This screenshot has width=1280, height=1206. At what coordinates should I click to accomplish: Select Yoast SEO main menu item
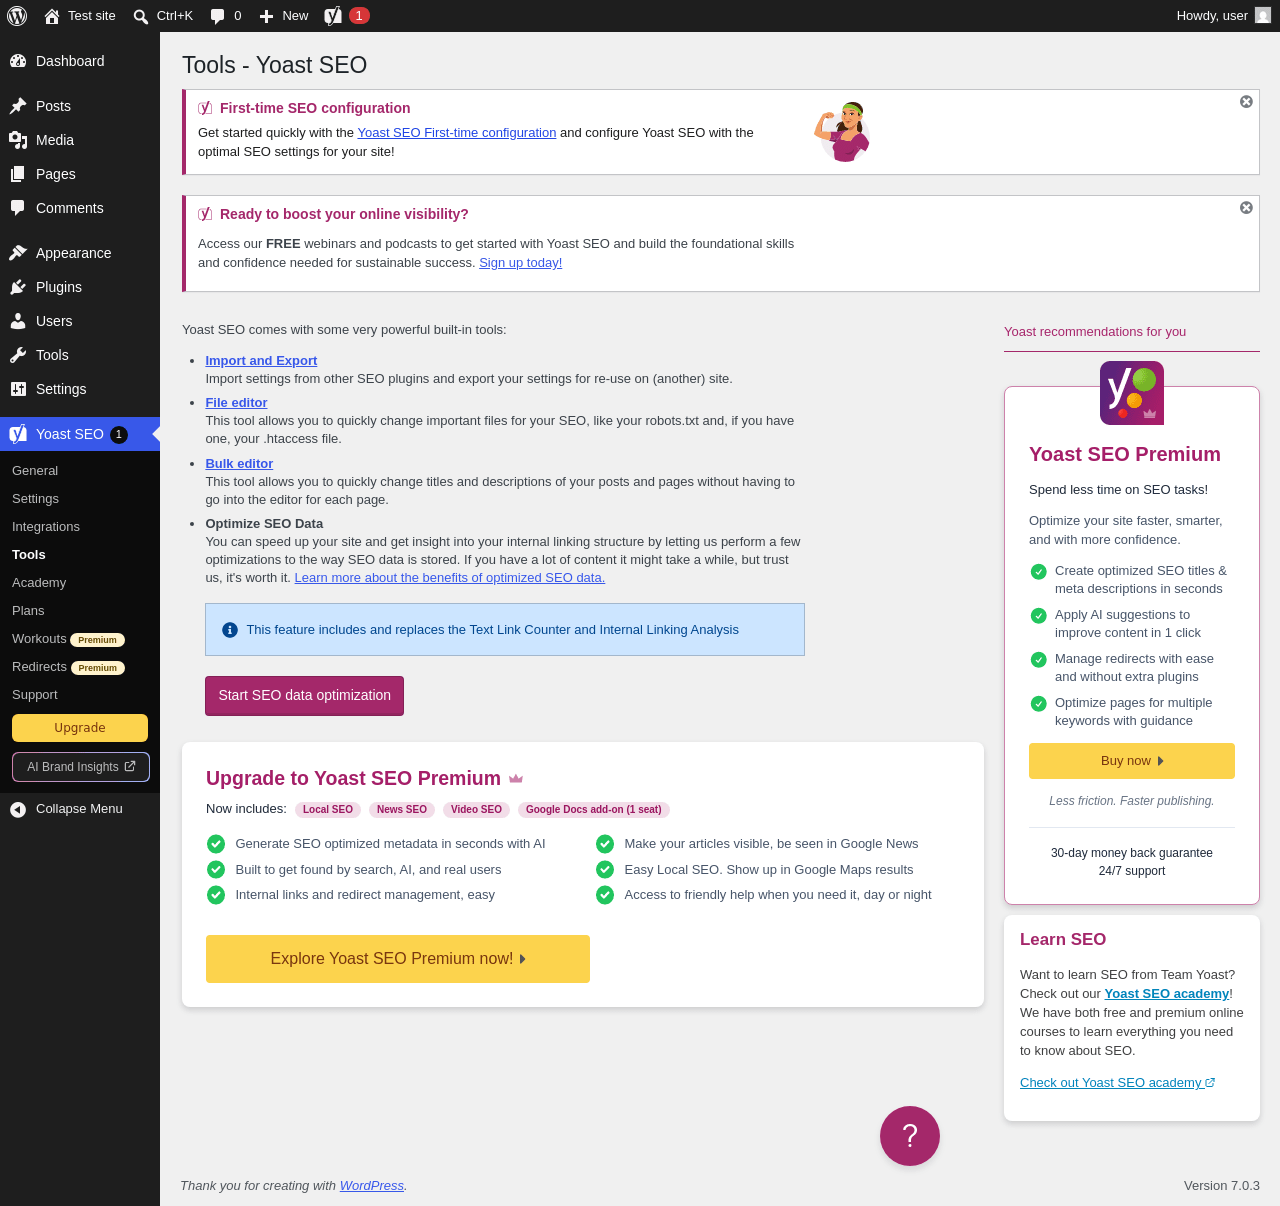[80, 434]
